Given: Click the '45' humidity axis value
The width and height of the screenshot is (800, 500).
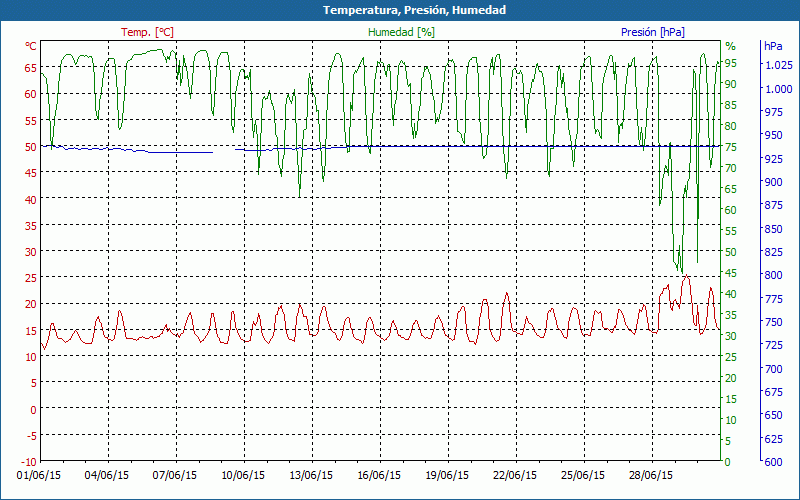Looking at the screenshot, I should point(731,273).
